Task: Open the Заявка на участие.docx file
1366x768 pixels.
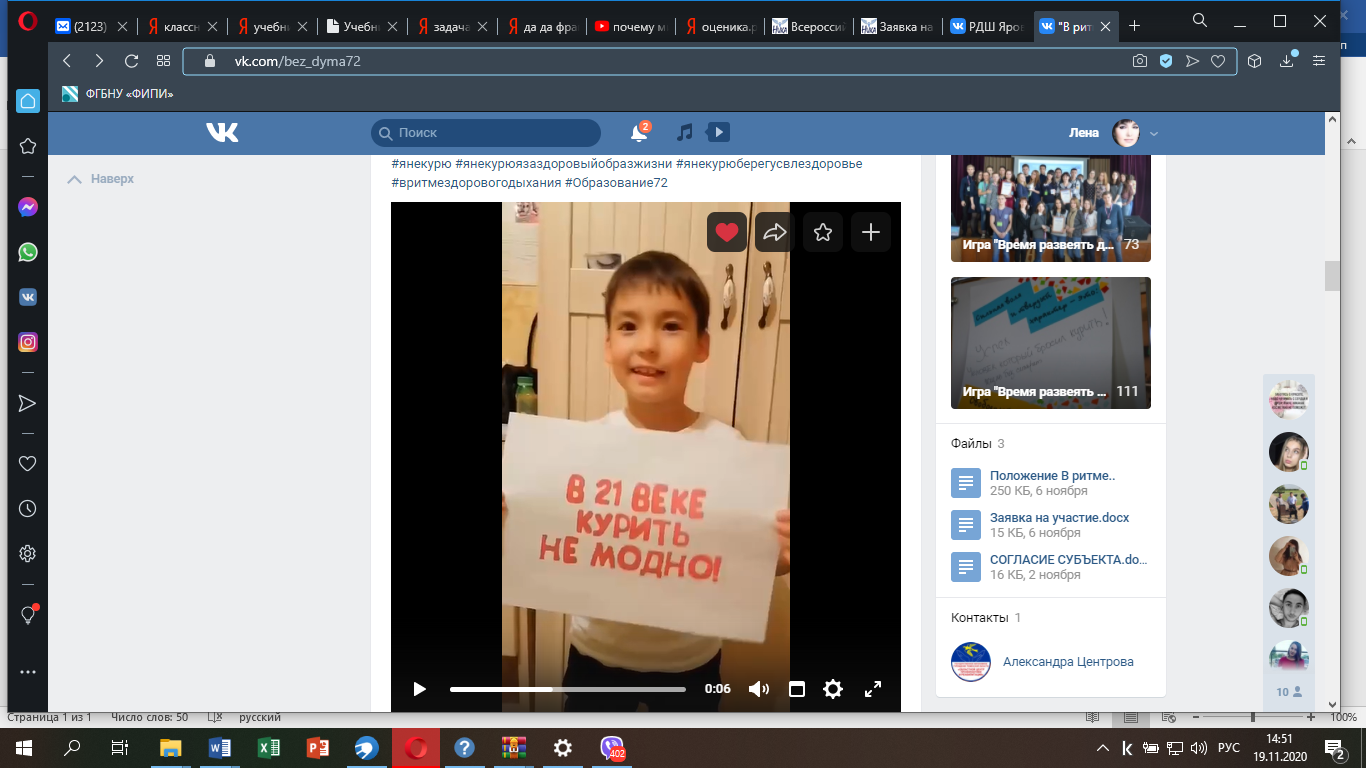Action: tap(1059, 518)
